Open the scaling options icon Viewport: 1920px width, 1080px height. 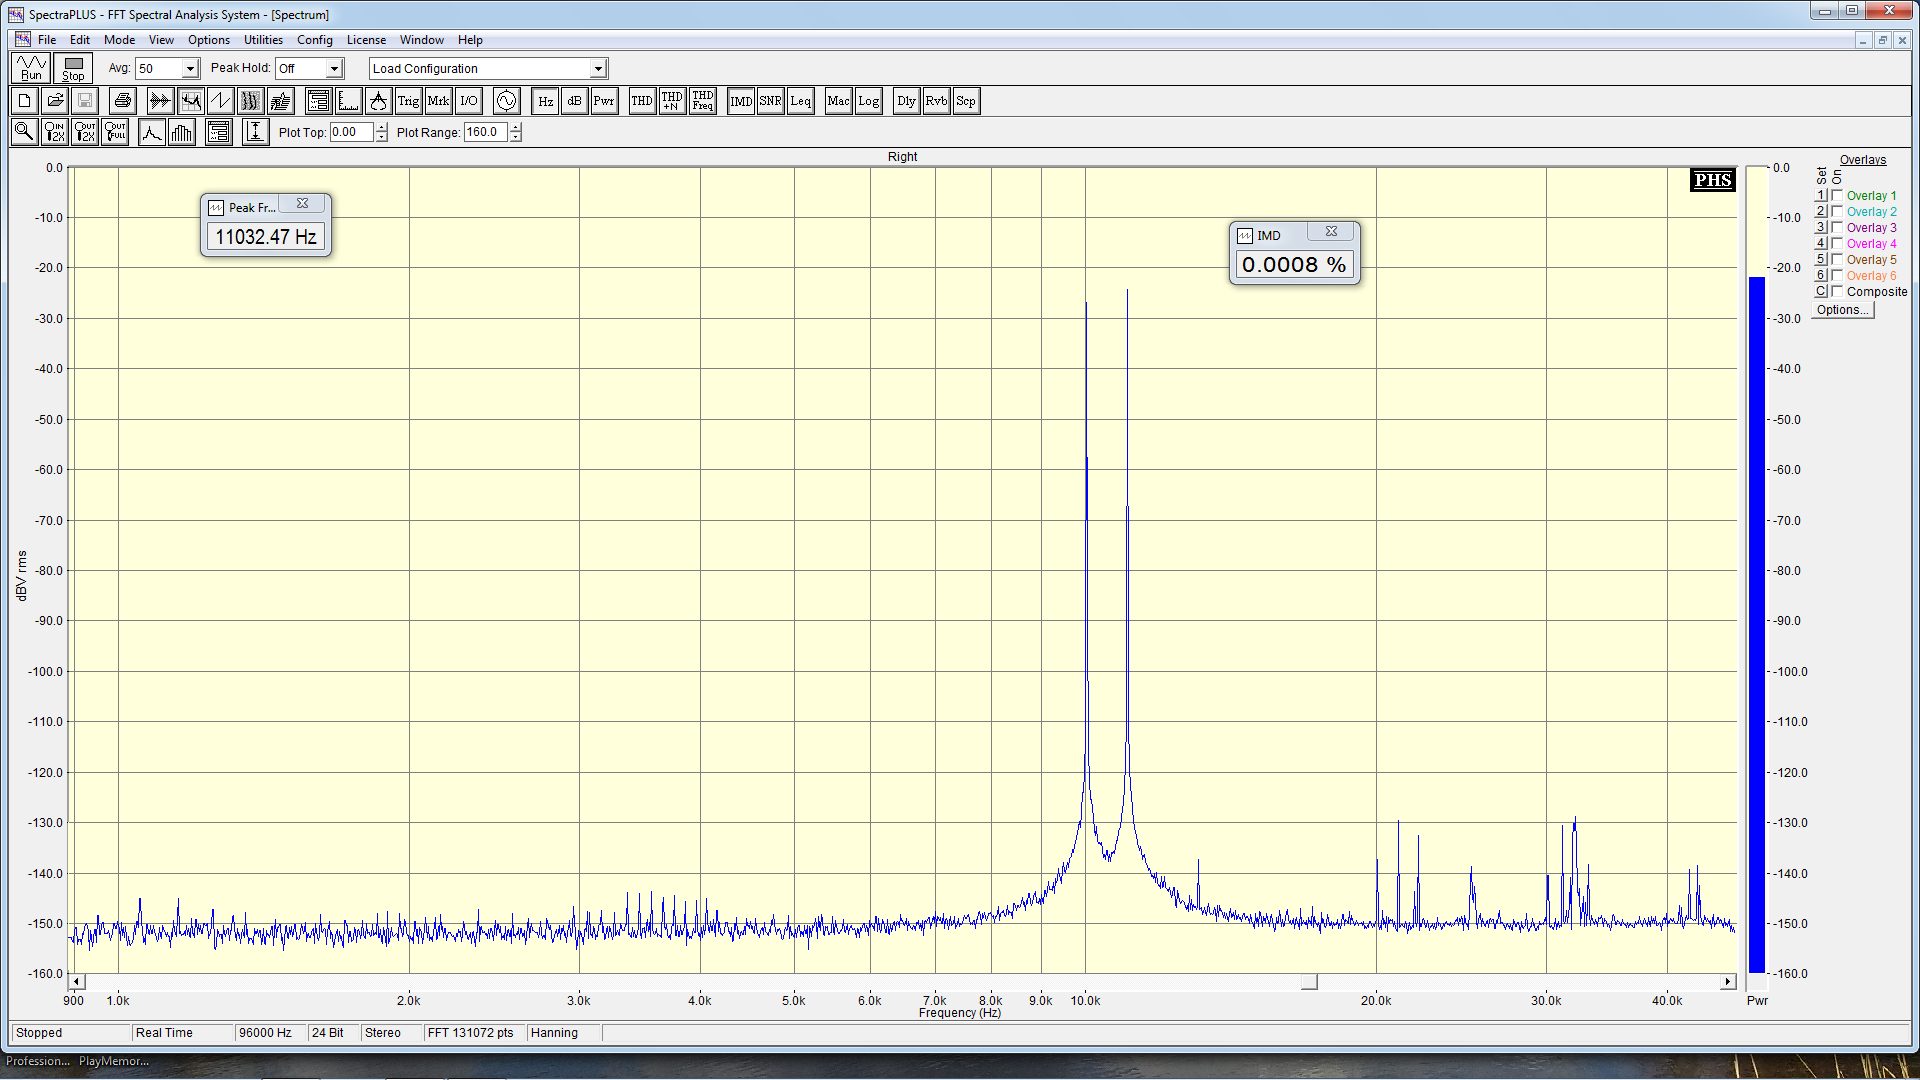click(348, 101)
